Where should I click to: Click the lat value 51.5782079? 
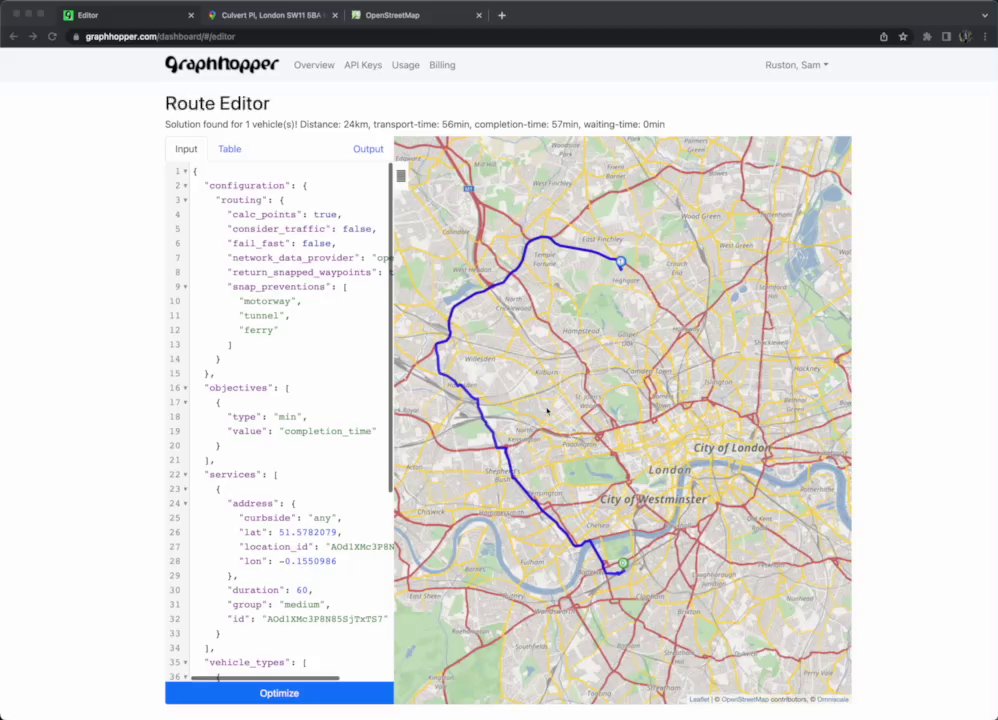tap(307, 532)
